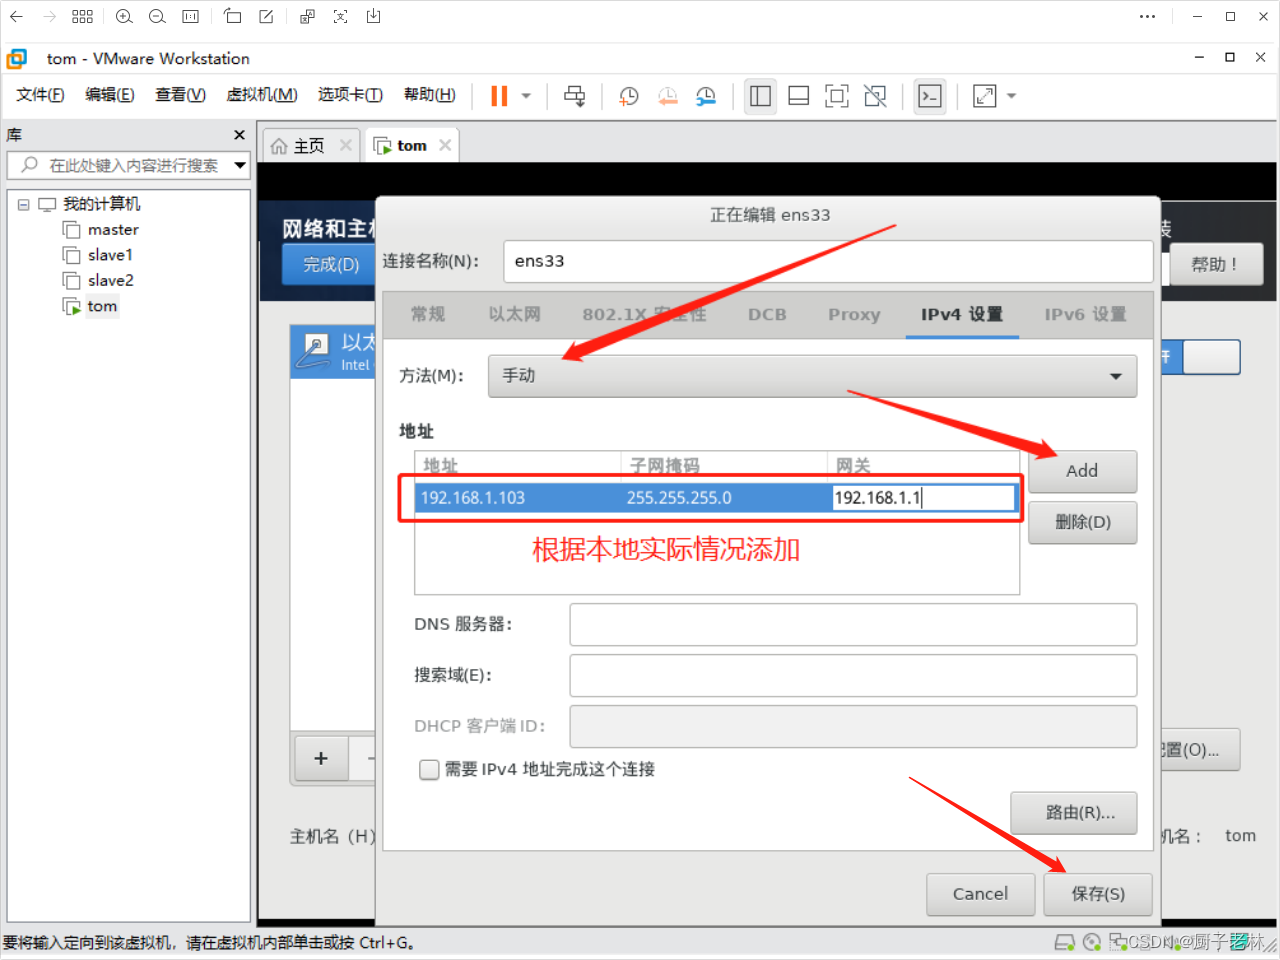
Task: Select the slave1 virtual machine
Action: [x=110, y=255]
